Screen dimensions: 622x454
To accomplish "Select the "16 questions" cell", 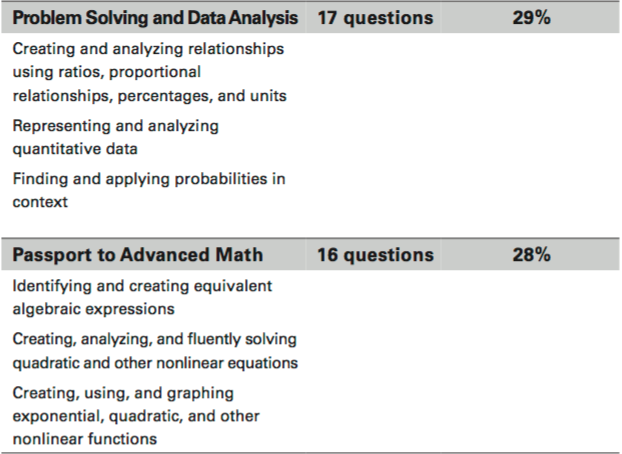I will click(375, 255).
